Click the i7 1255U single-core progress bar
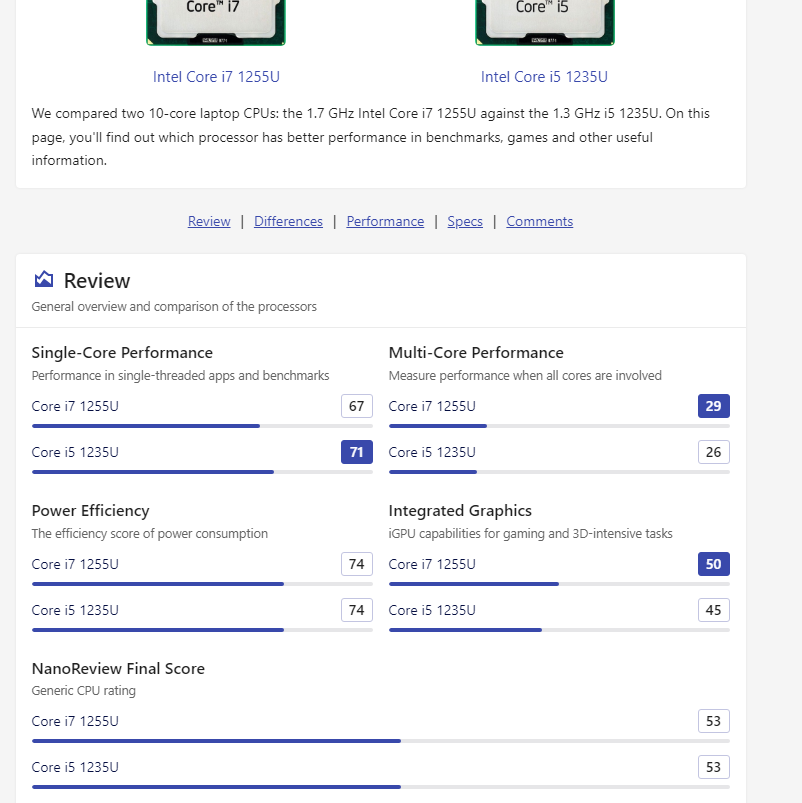The image size is (802, 803). click(x=202, y=426)
